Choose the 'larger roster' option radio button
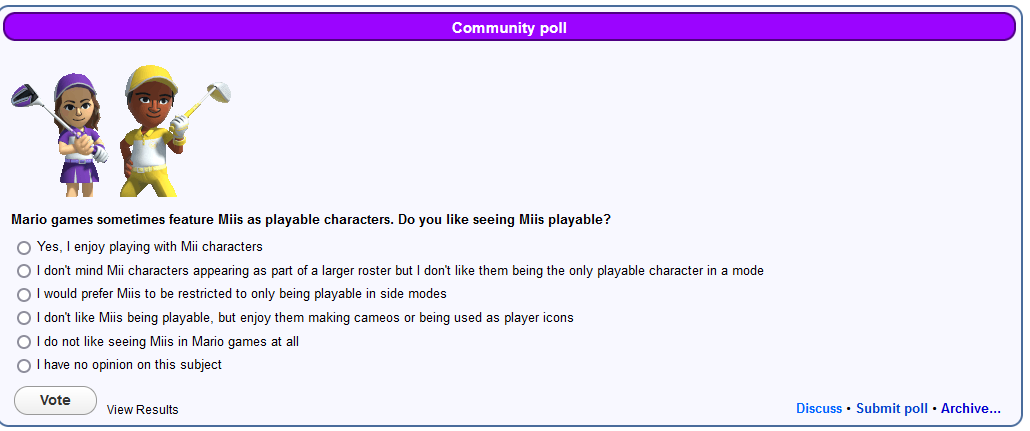 click(x=24, y=271)
